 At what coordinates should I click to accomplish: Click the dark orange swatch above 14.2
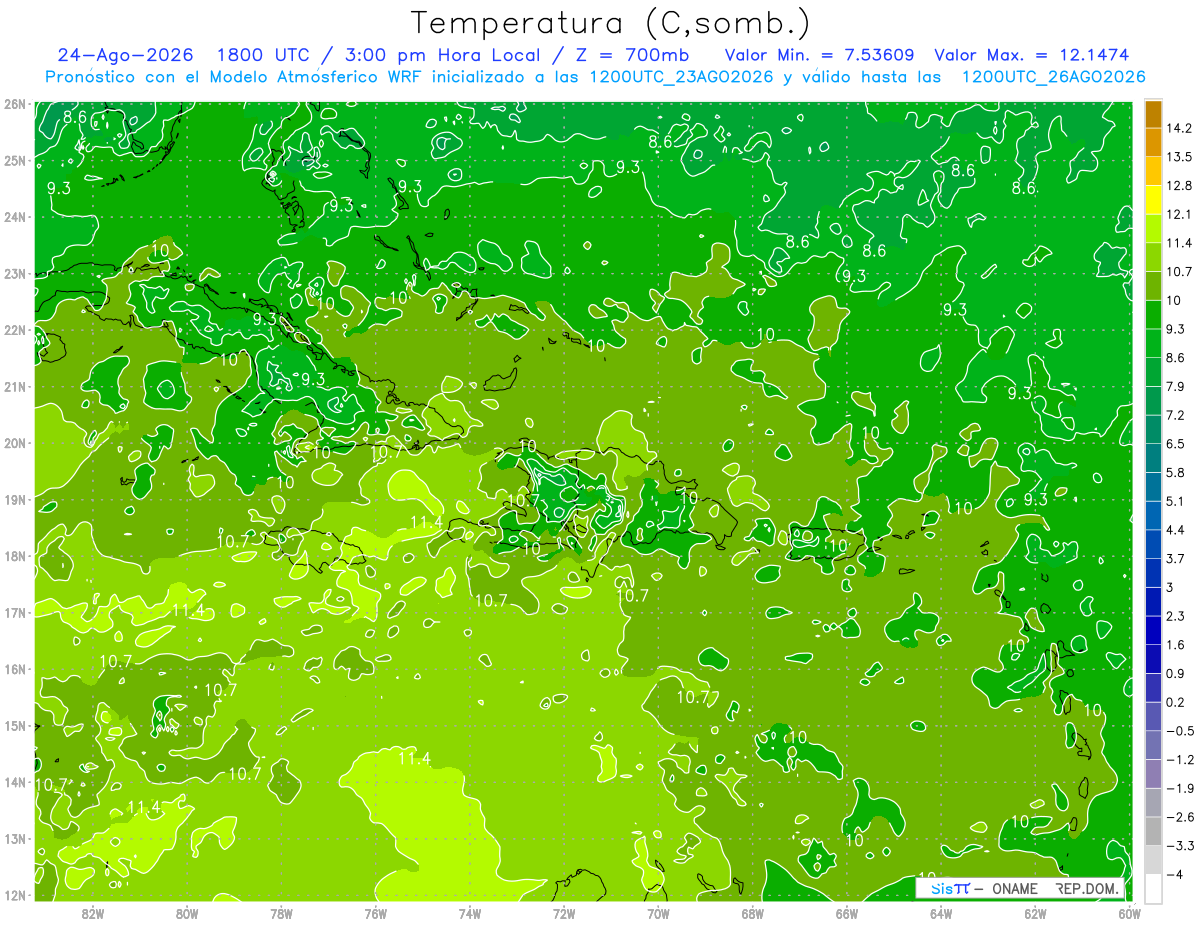[x=1153, y=114]
